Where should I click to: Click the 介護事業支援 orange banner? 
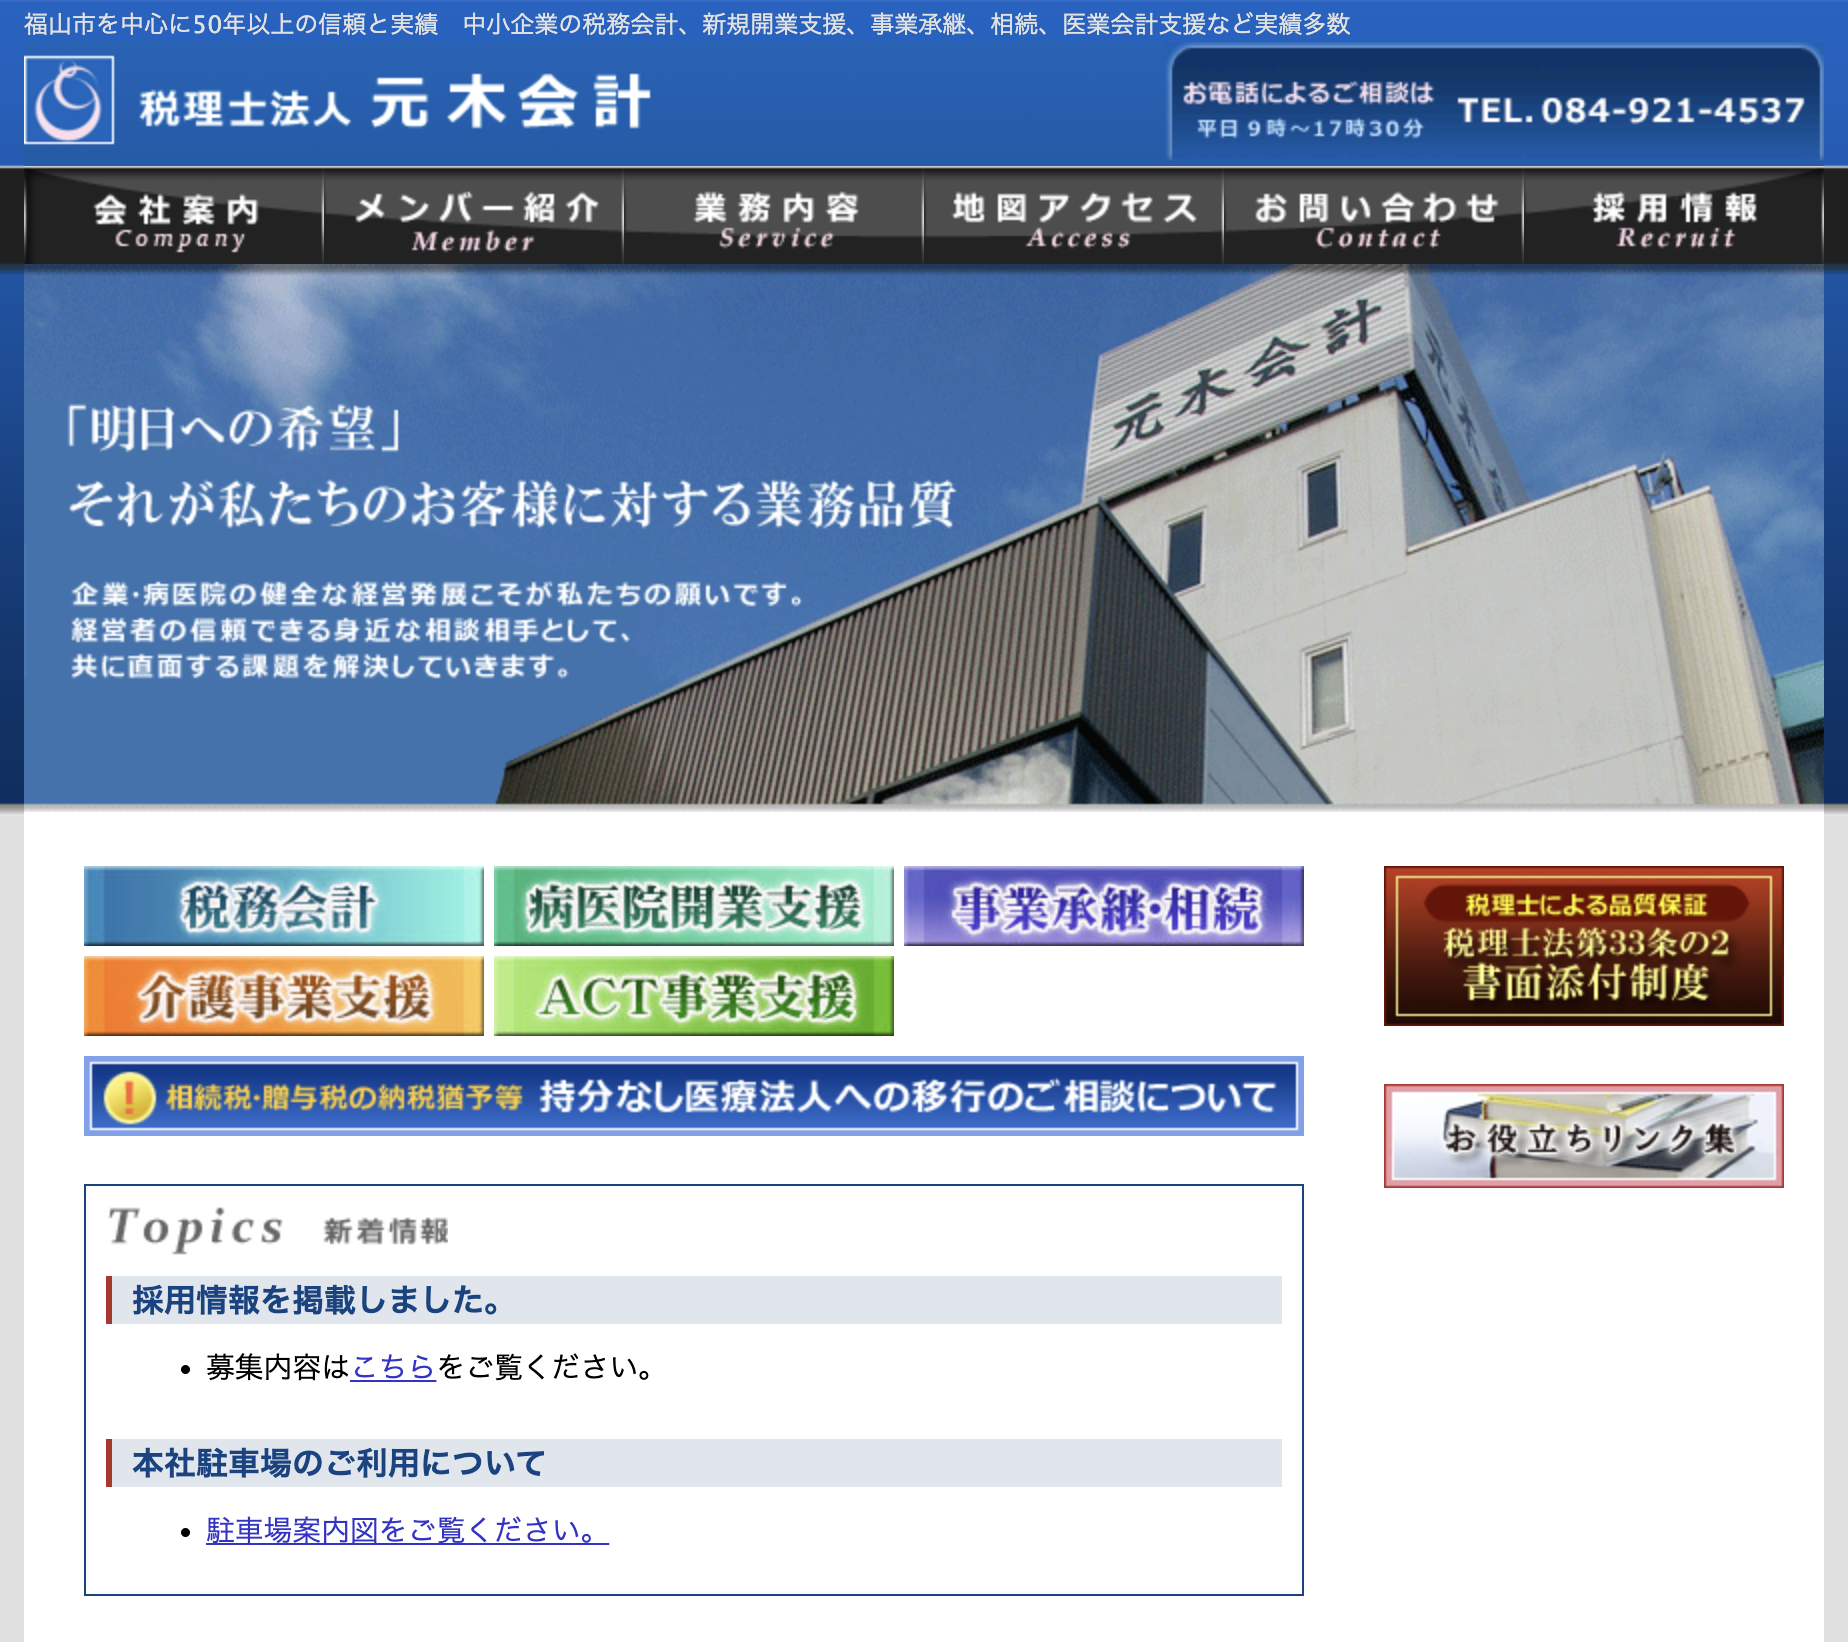[283, 996]
